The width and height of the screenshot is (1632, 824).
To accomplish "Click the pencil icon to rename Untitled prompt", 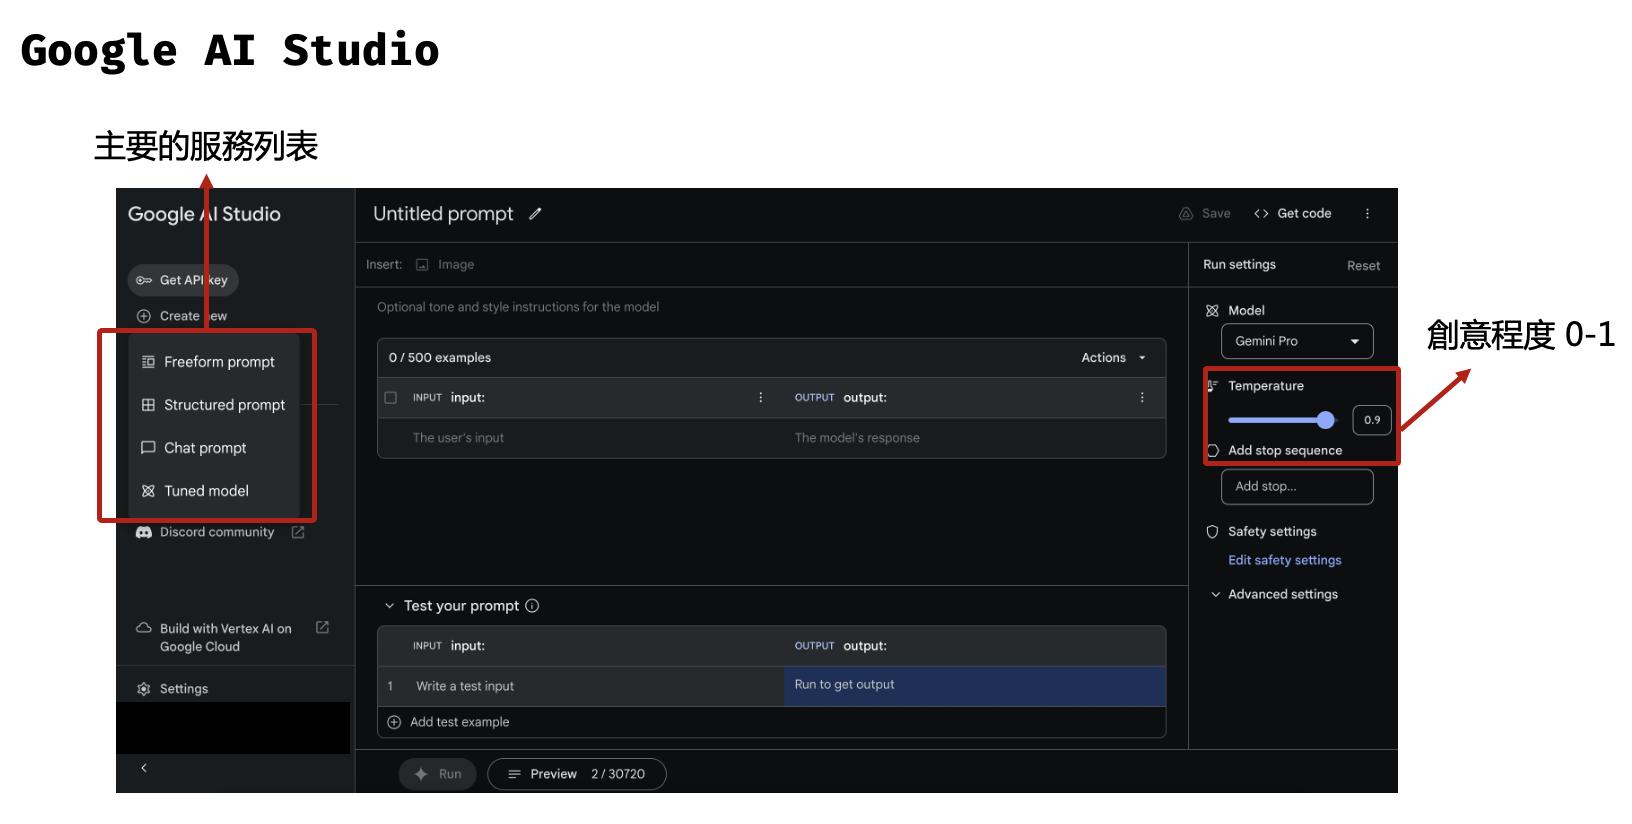I will [x=535, y=214].
